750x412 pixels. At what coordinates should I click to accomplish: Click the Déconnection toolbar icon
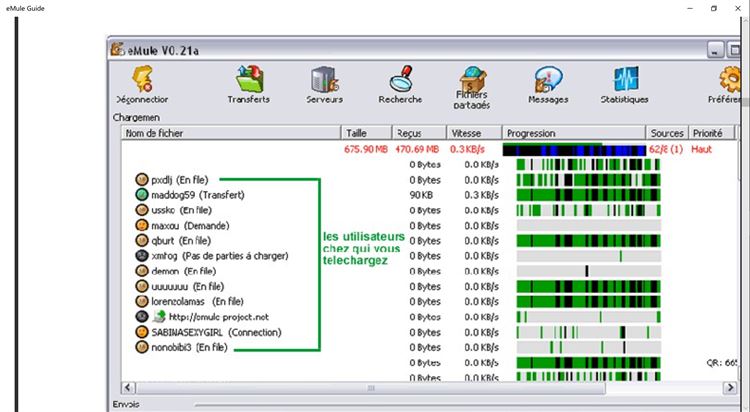tap(143, 79)
